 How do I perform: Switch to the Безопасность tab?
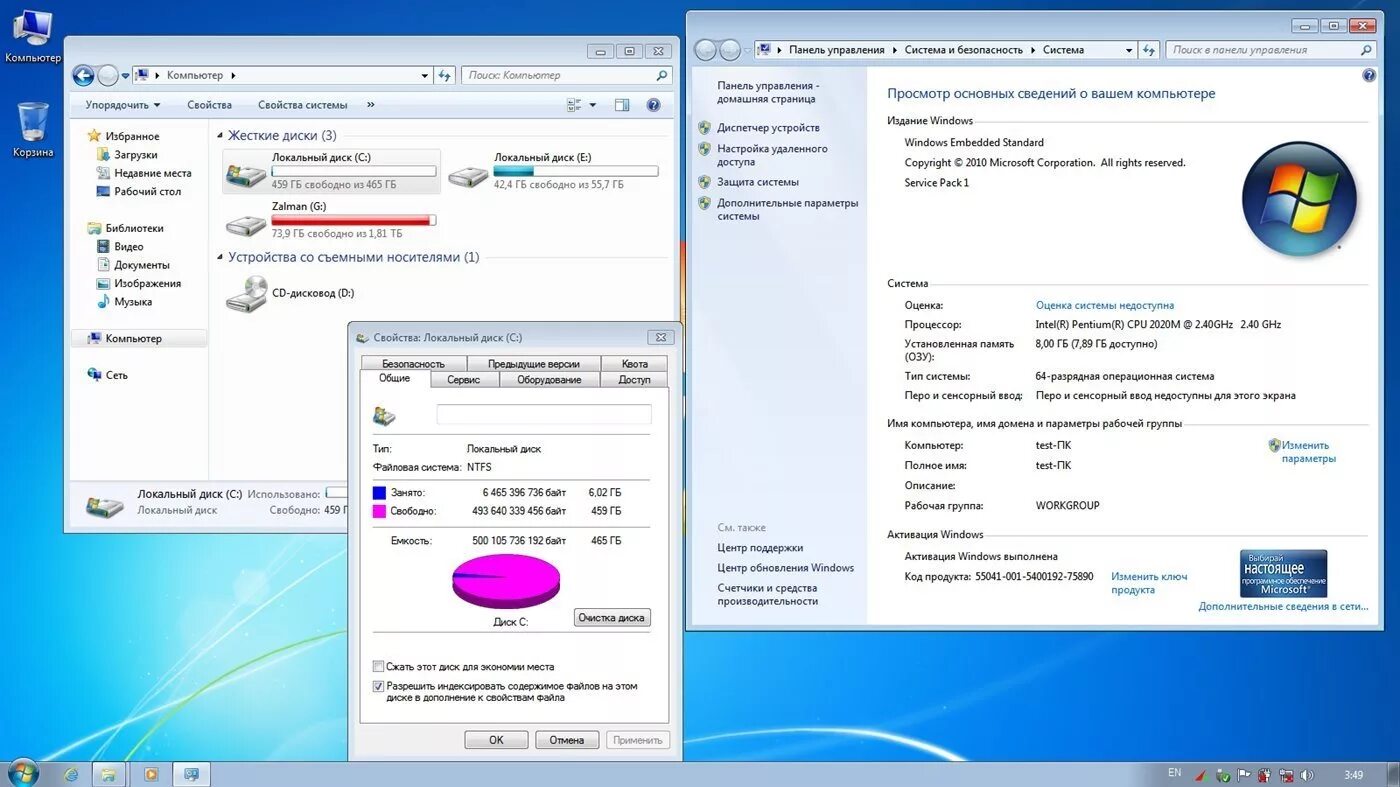click(413, 364)
